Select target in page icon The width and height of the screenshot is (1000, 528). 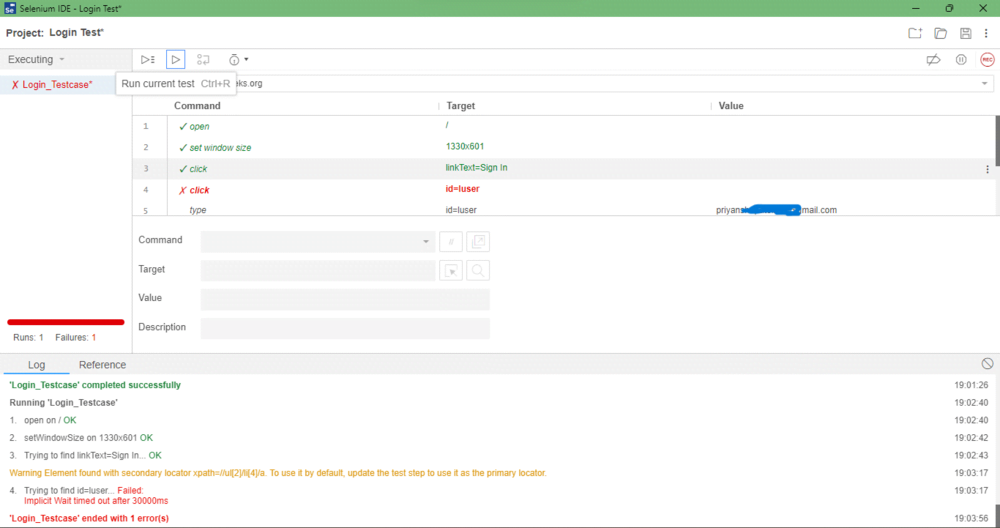(x=451, y=270)
